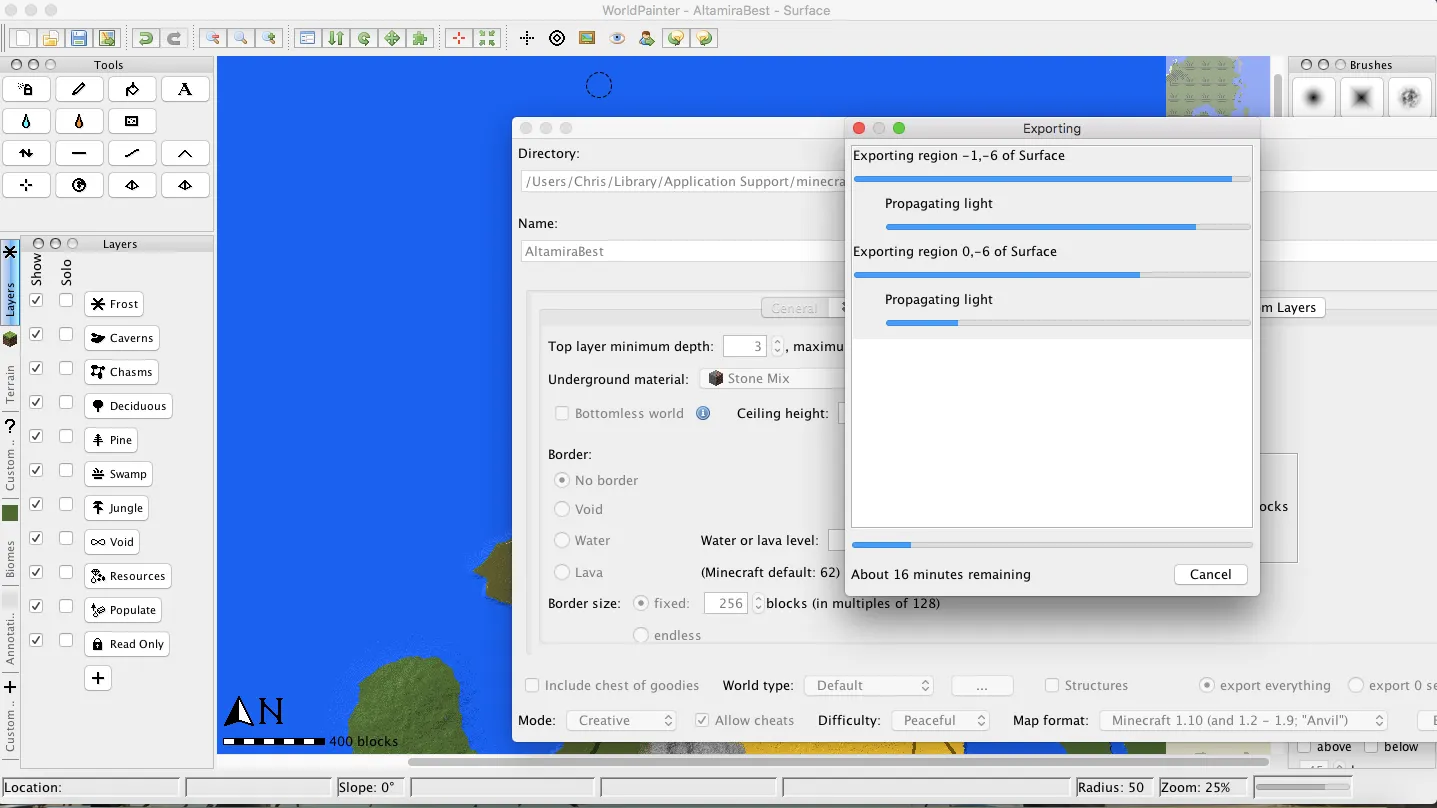1437x808 pixels.
Task: Open the Mode dropdown showing Creative
Action: click(622, 720)
